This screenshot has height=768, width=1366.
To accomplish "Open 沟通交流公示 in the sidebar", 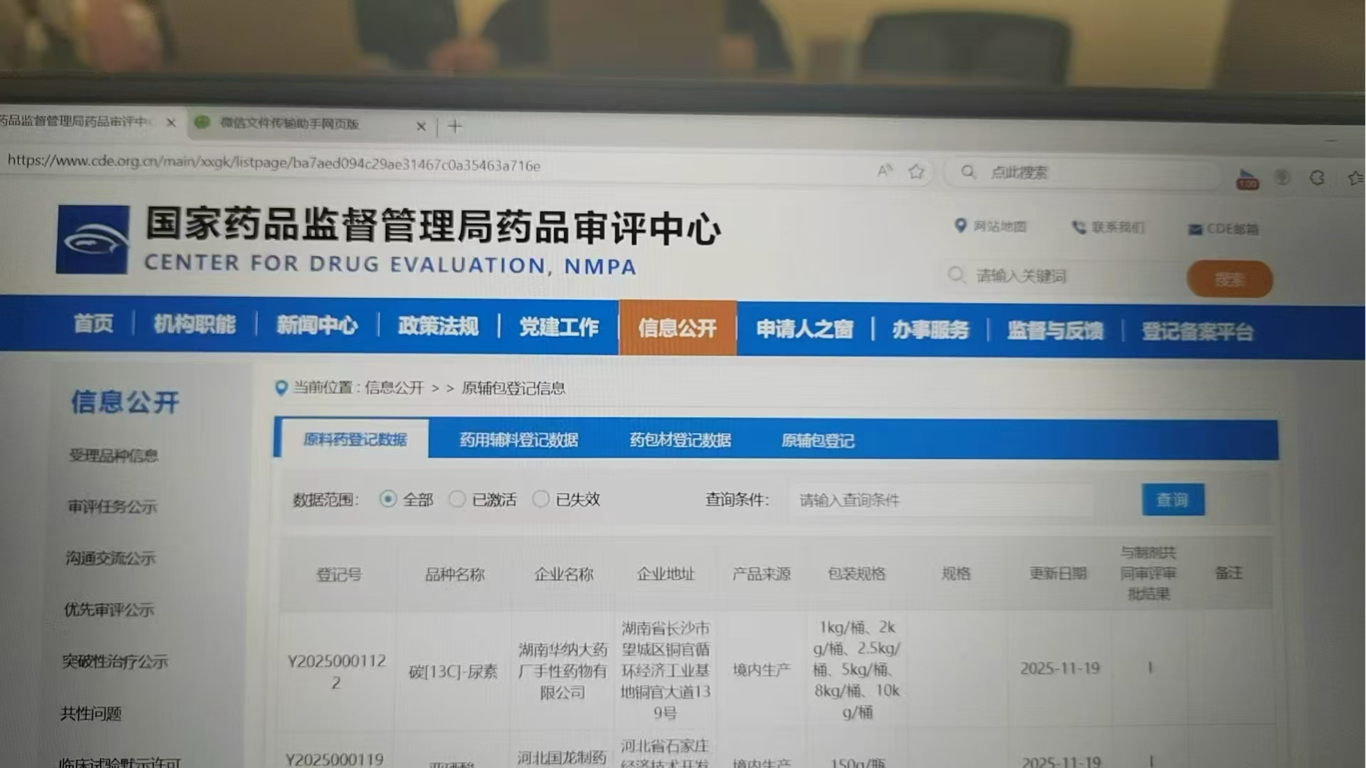I will [x=111, y=558].
